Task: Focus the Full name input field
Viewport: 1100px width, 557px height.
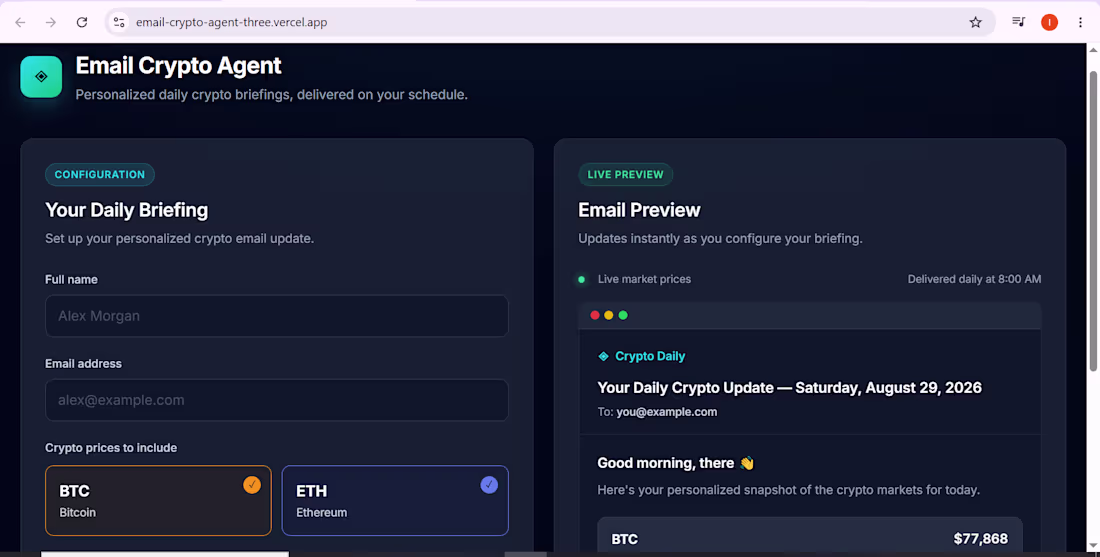Action: 277,316
